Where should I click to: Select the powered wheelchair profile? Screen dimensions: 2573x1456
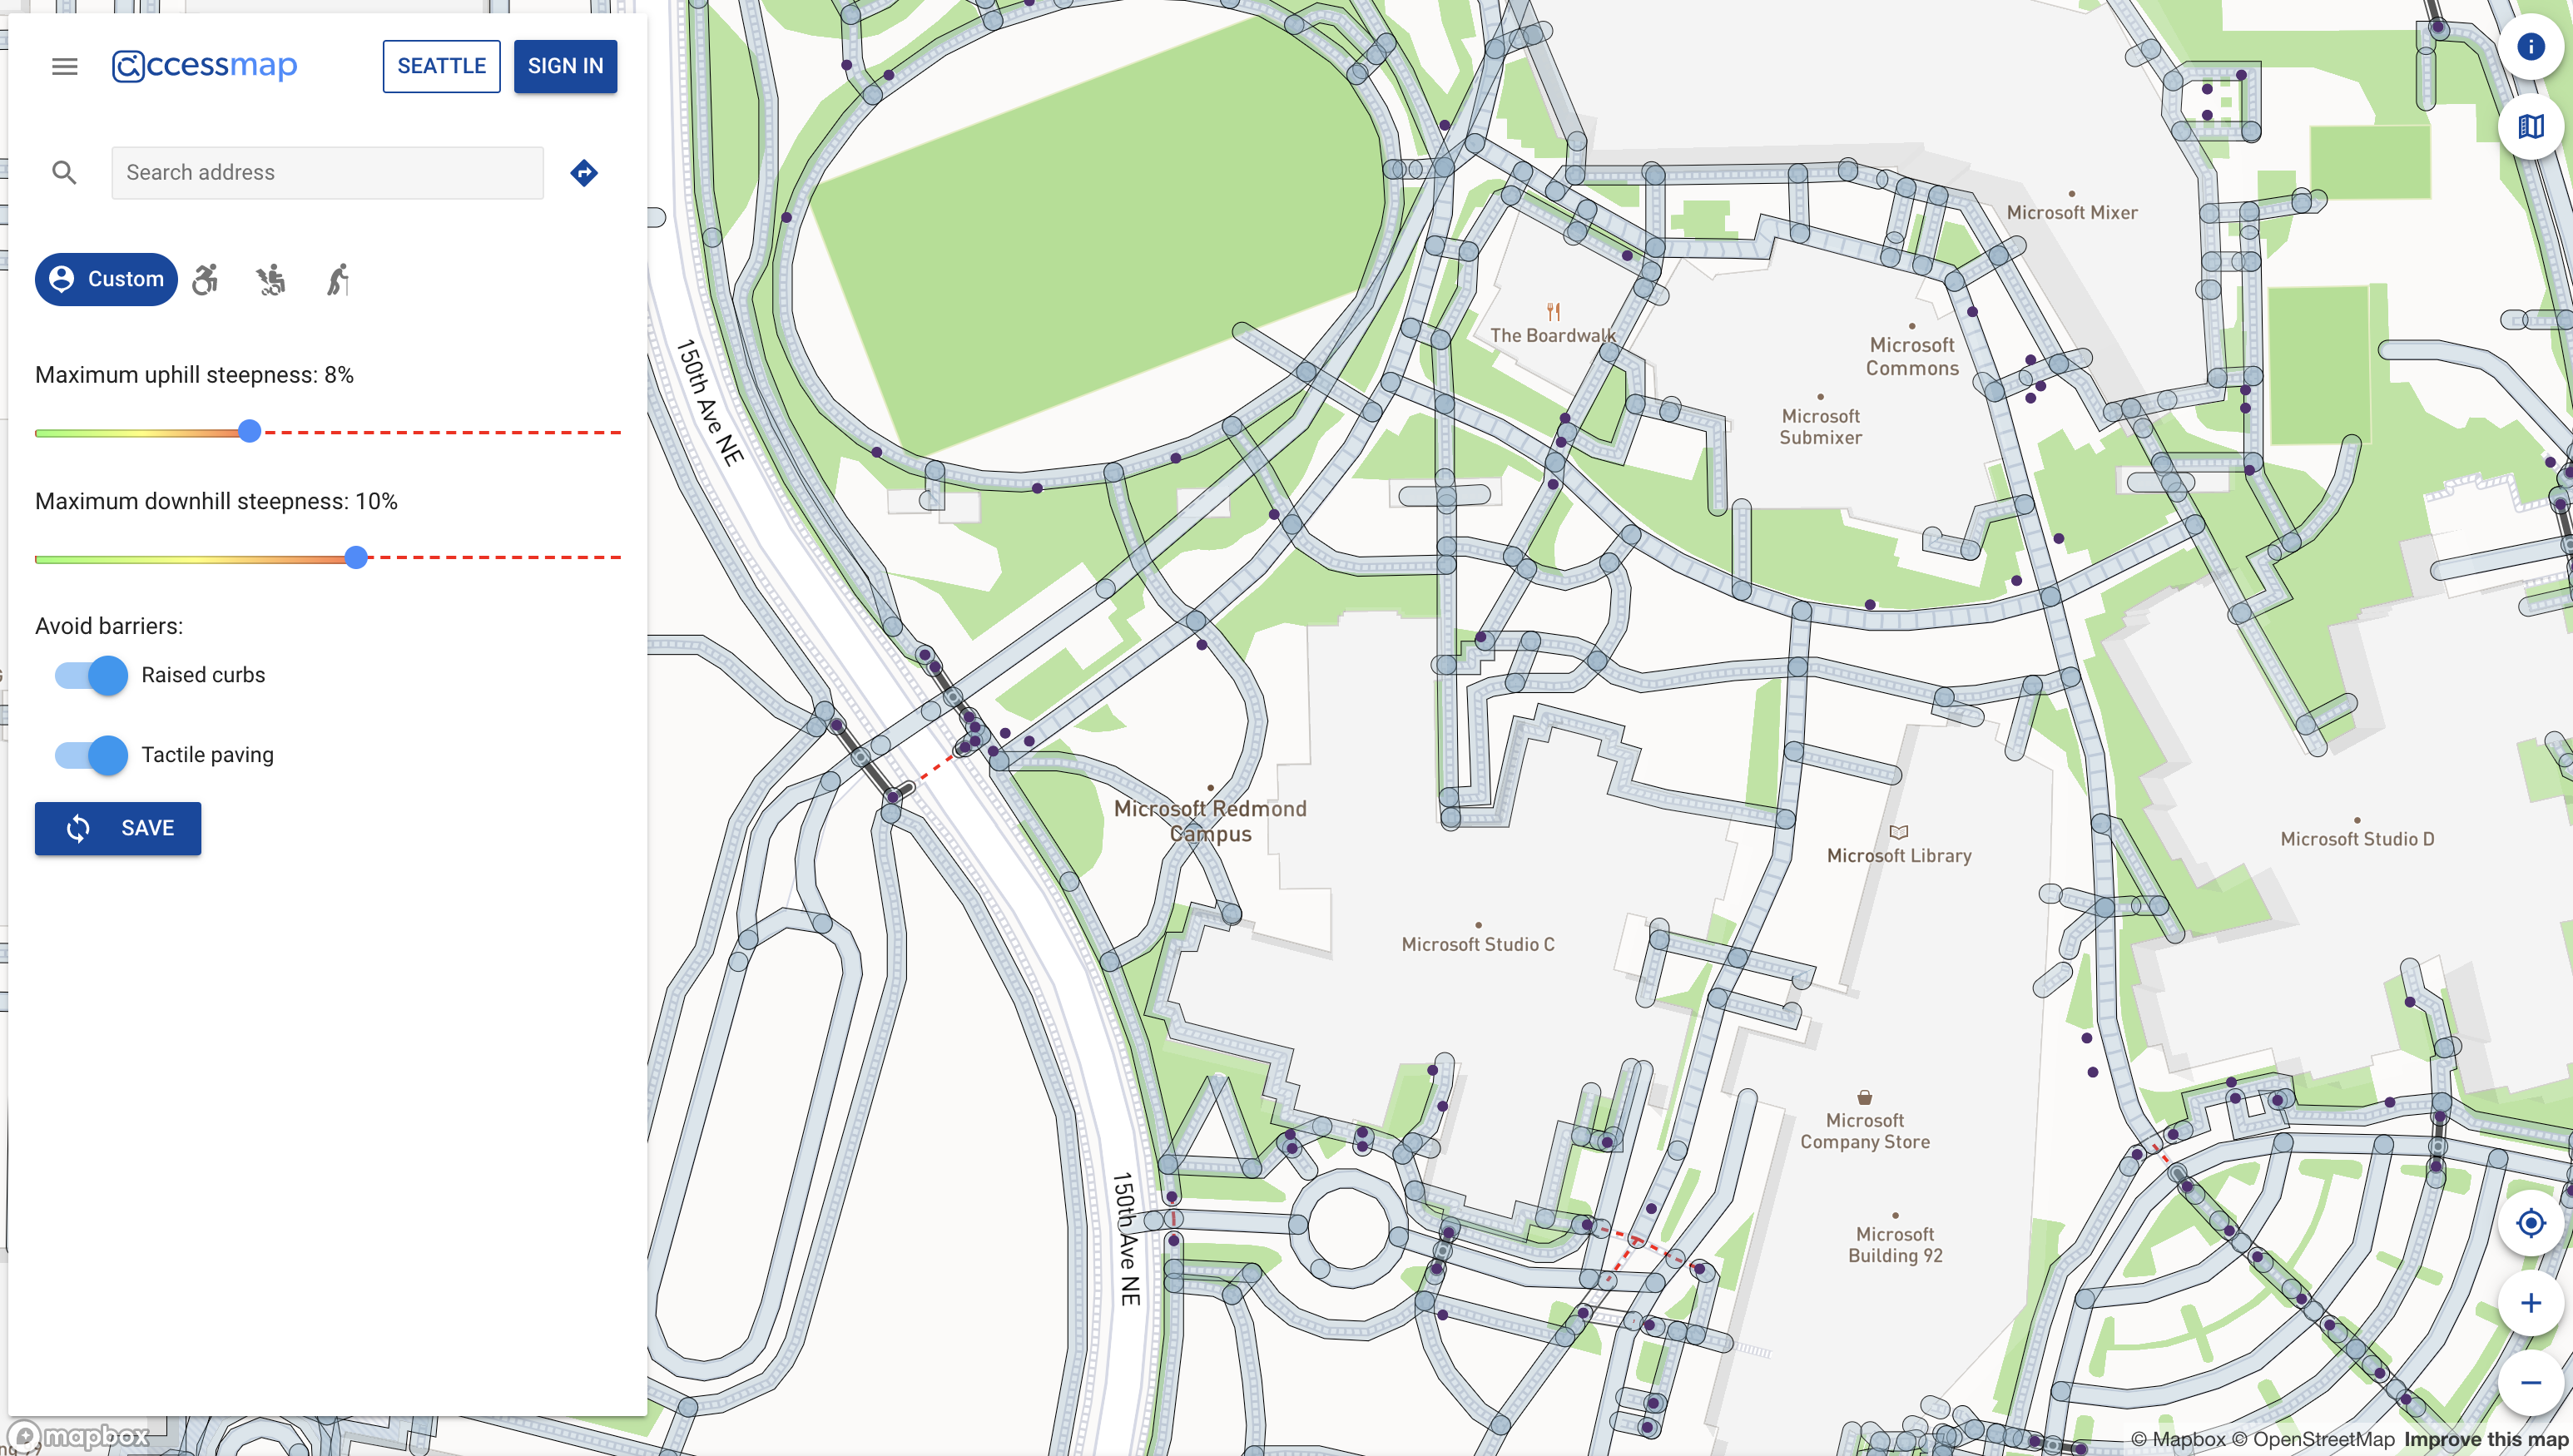click(x=270, y=279)
